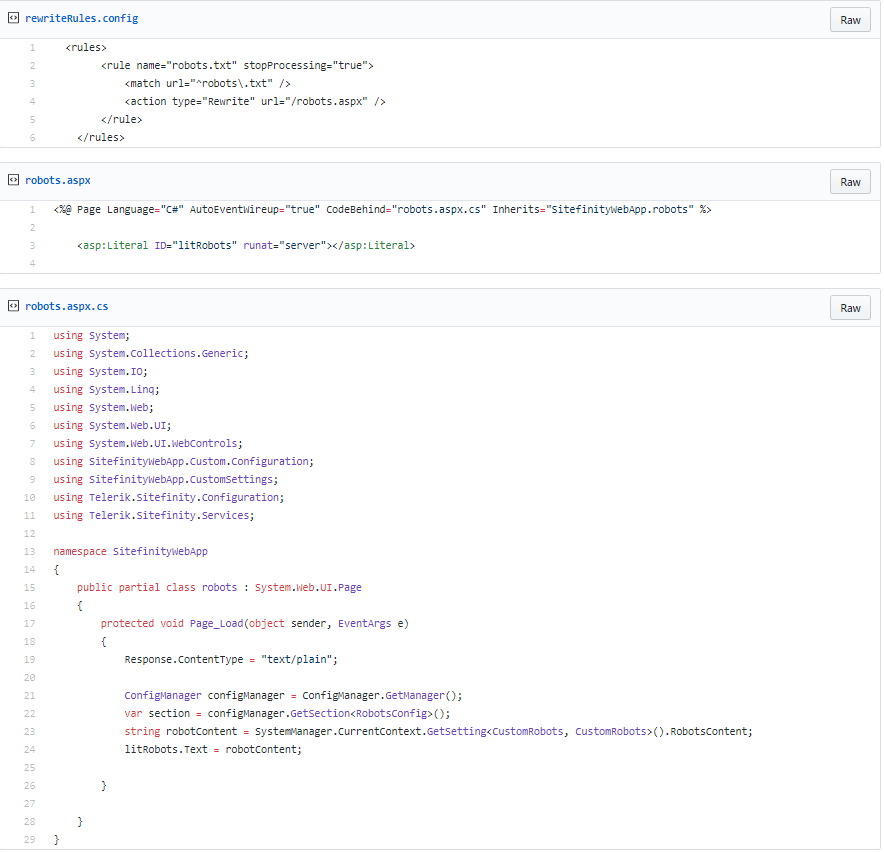Select line number 6 in rewriteRules.config

pyautogui.click(x=32, y=138)
